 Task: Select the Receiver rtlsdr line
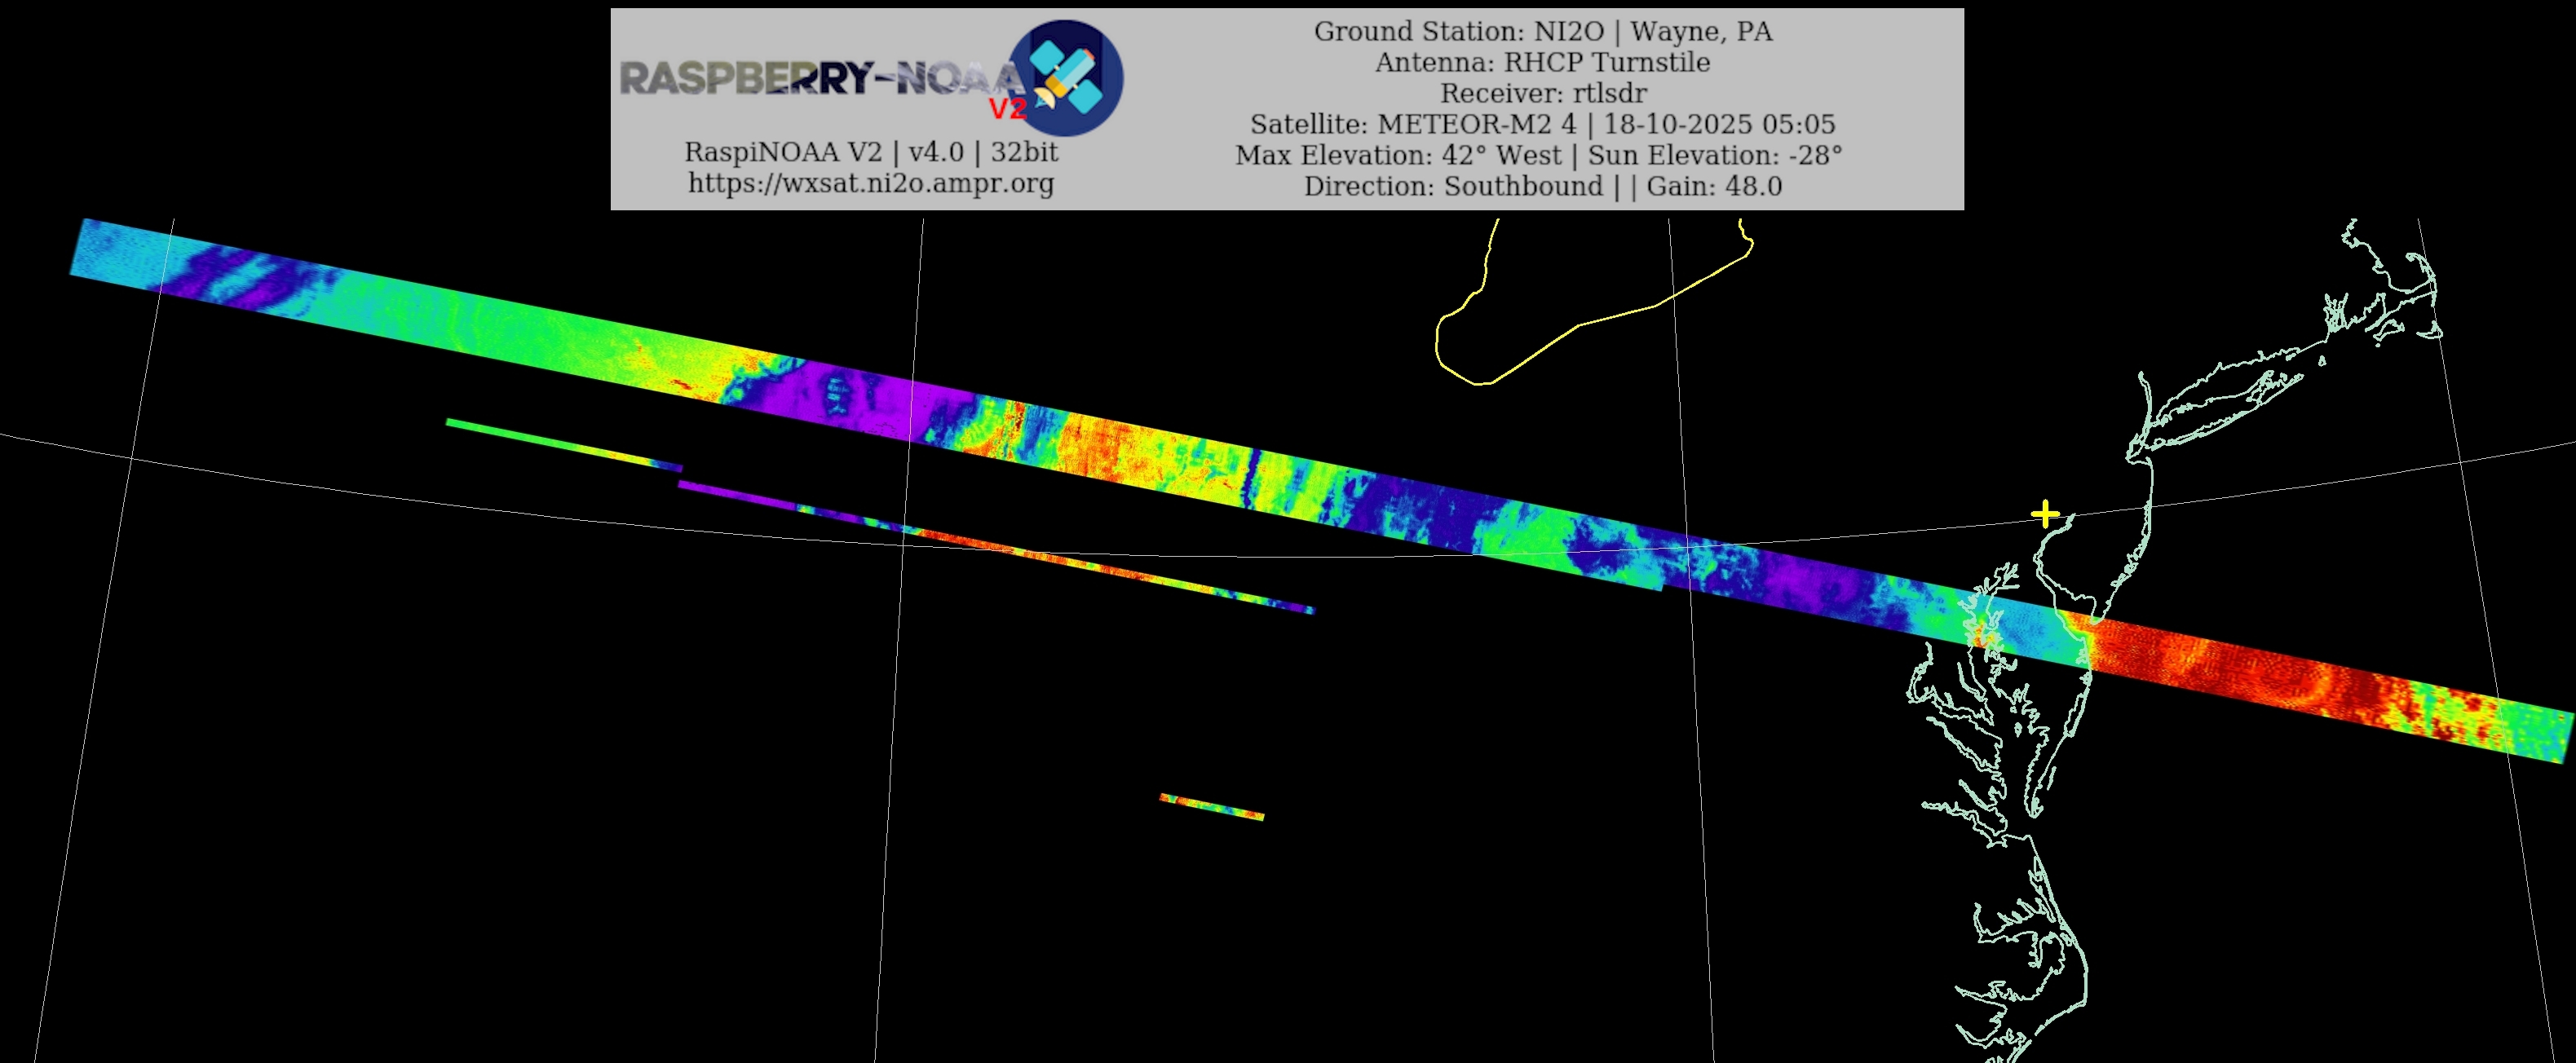click(x=1542, y=93)
